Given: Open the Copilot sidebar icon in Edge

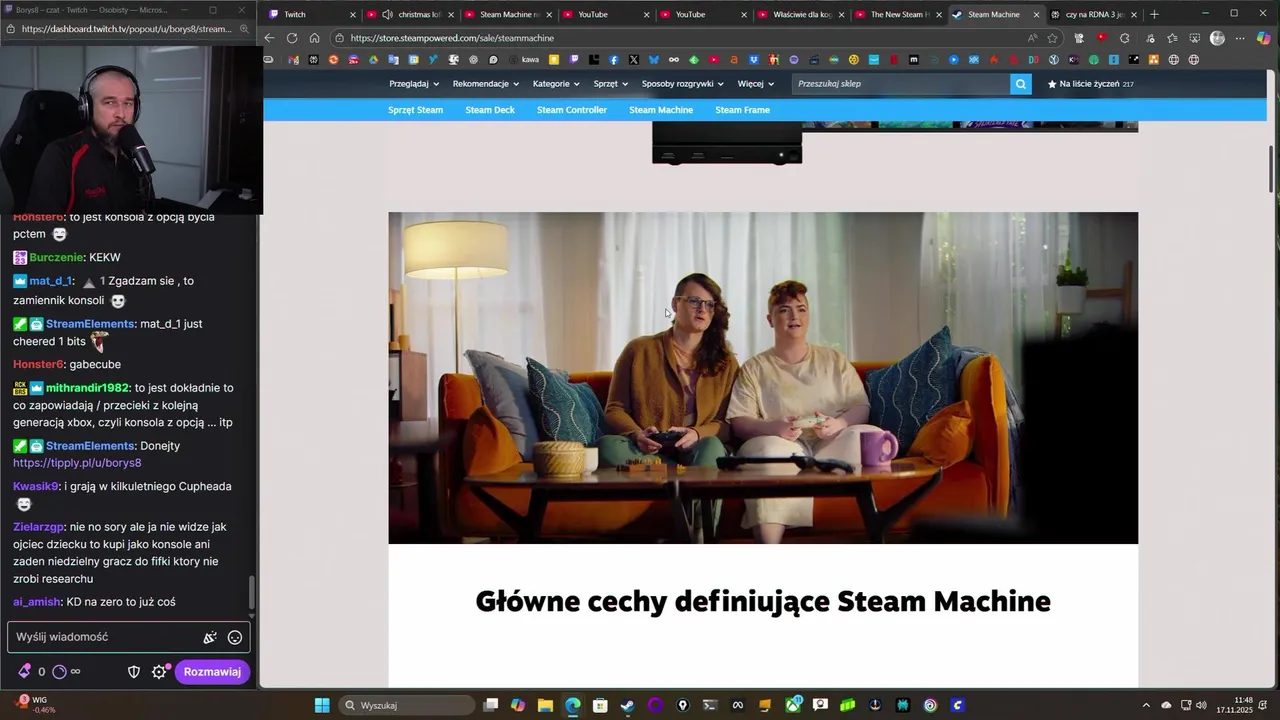Looking at the screenshot, I should point(1264,38).
